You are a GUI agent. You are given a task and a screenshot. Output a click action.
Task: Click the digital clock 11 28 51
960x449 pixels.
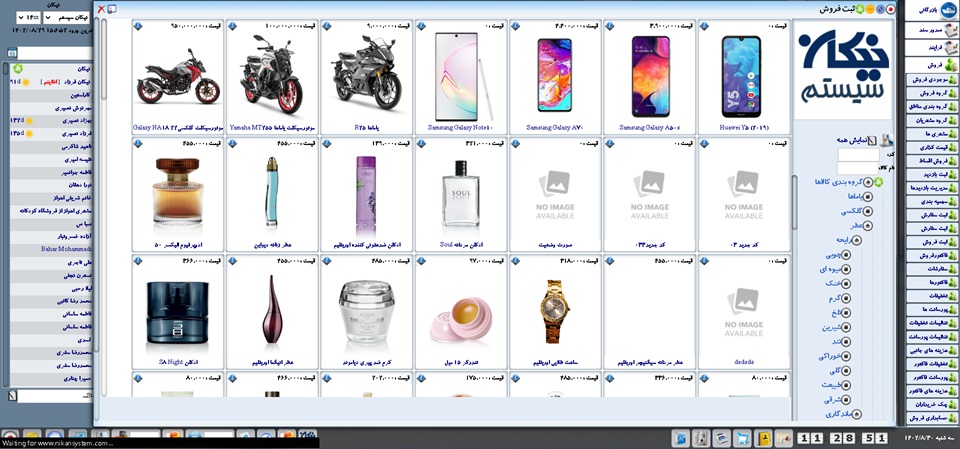[x=842, y=438]
